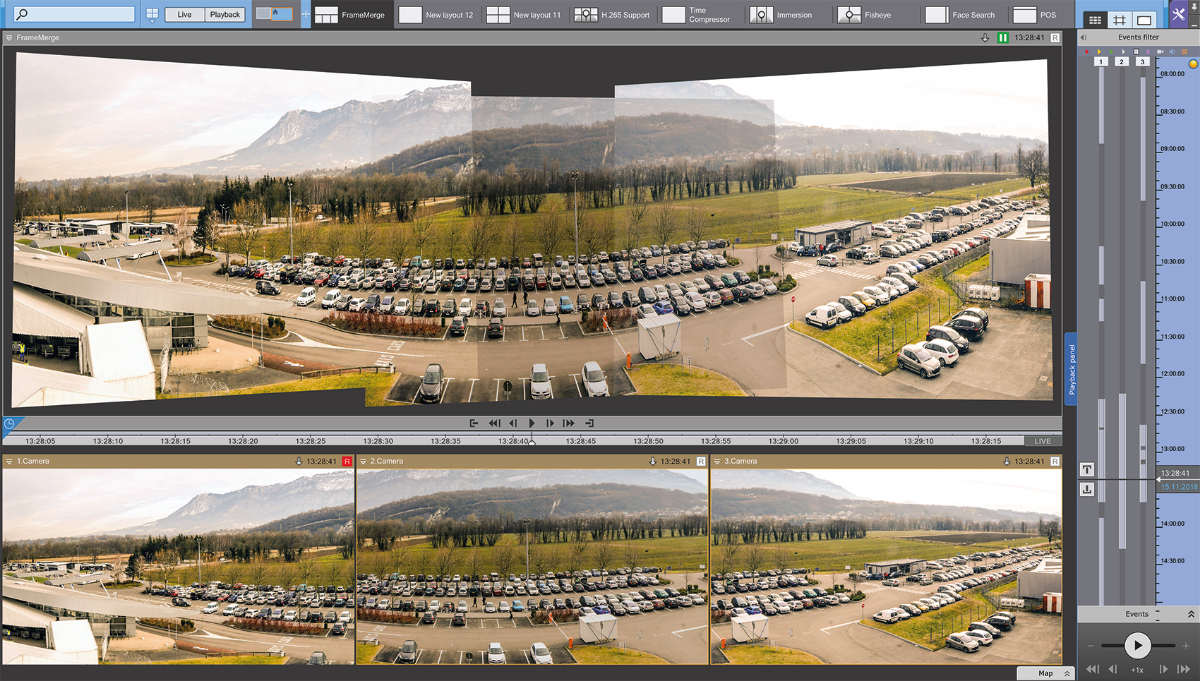Click the large play button in playback panel
The width and height of the screenshot is (1200, 681).
1137,645
